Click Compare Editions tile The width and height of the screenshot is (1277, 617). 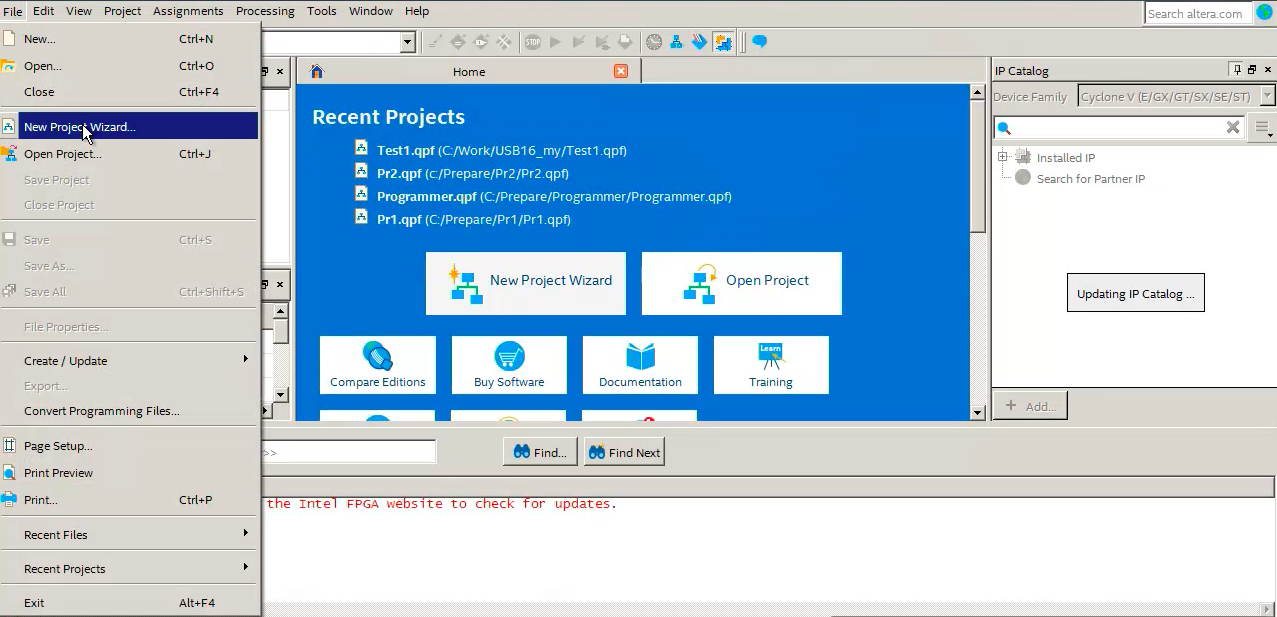coord(378,365)
